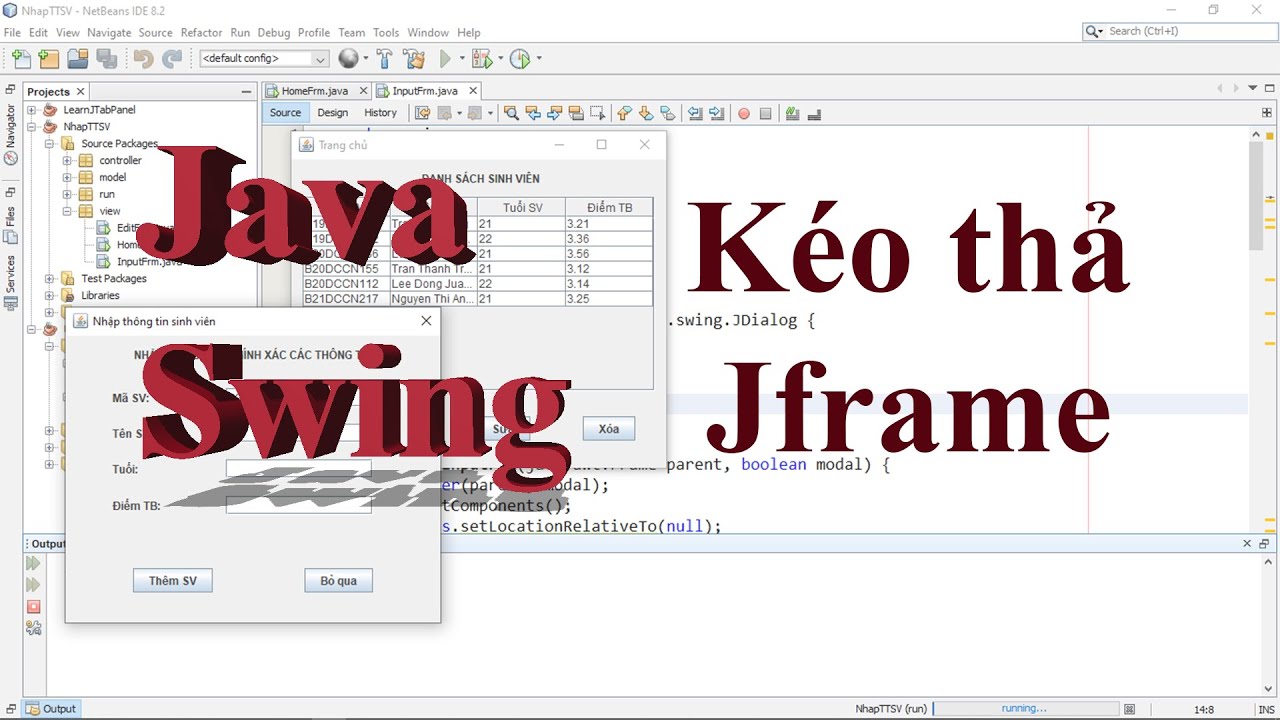The image size is (1280, 720).
Task: Click the Tuổi input field
Action: (x=299, y=468)
